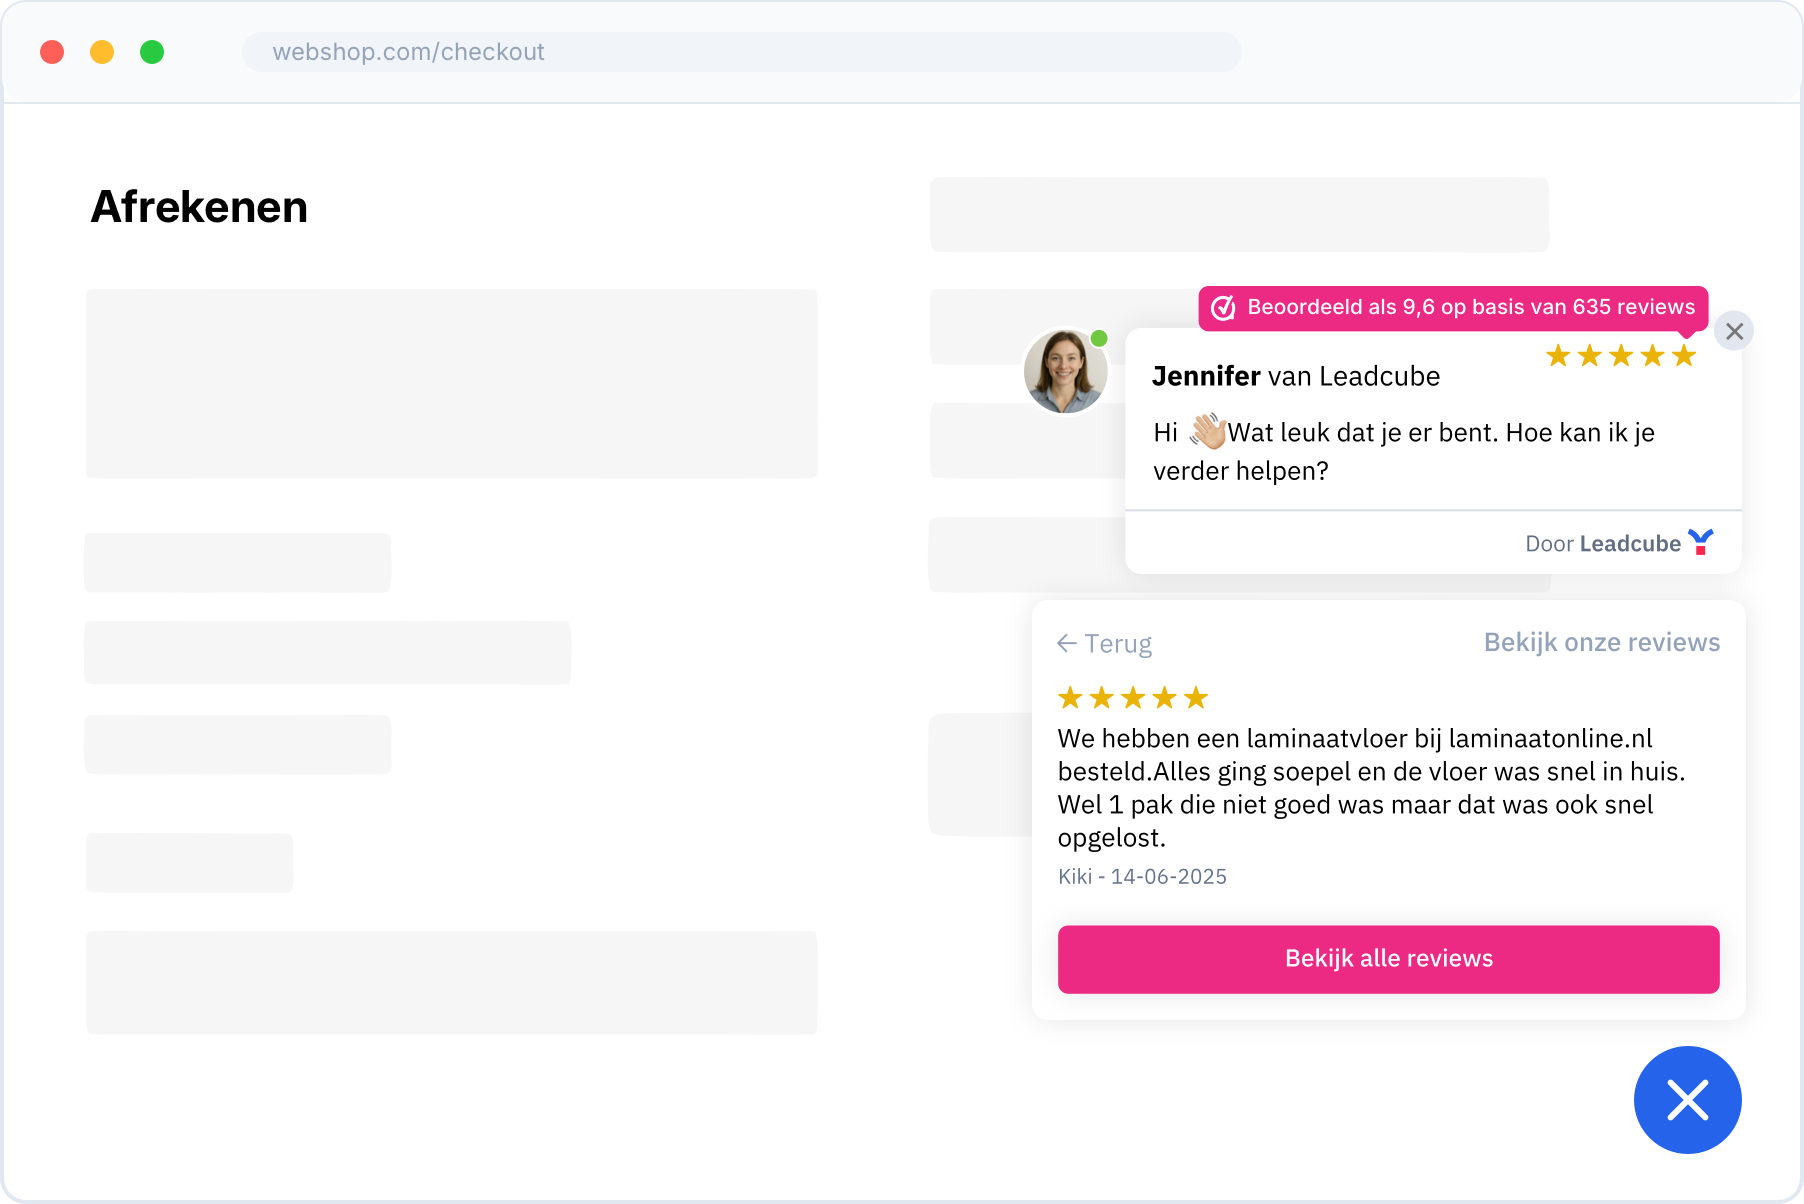The image size is (1804, 1204).
Task: Click the checkmark icon in the rating badge
Action: [1223, 308]
